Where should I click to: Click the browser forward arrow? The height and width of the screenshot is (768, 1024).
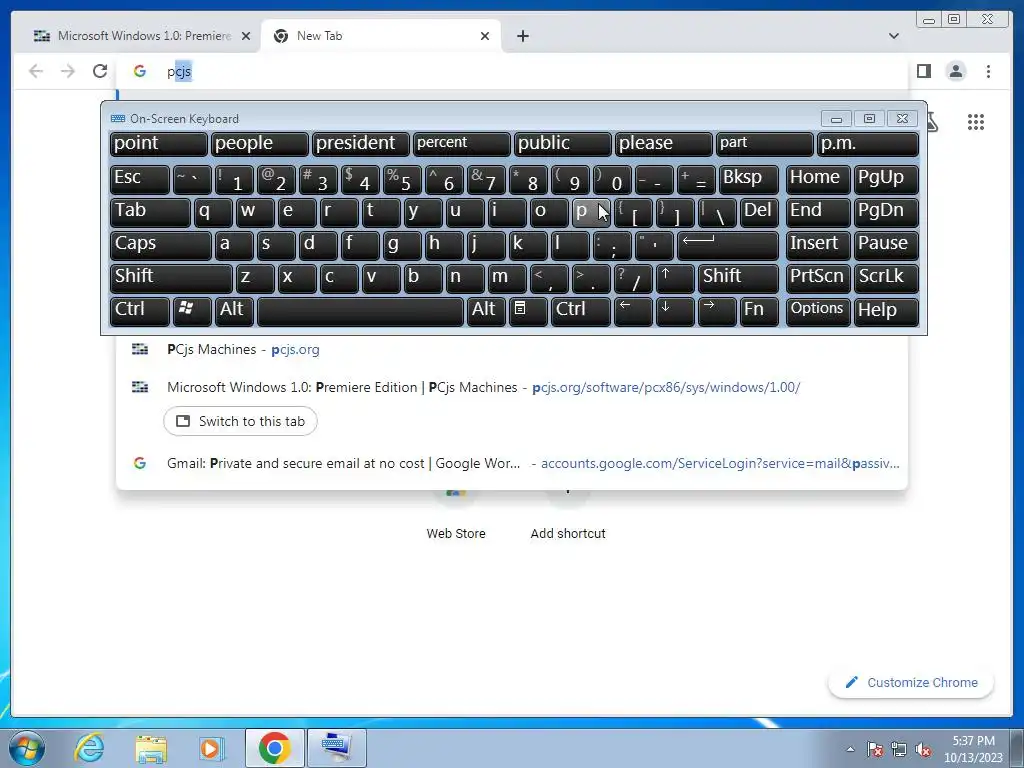click(68, 71)
